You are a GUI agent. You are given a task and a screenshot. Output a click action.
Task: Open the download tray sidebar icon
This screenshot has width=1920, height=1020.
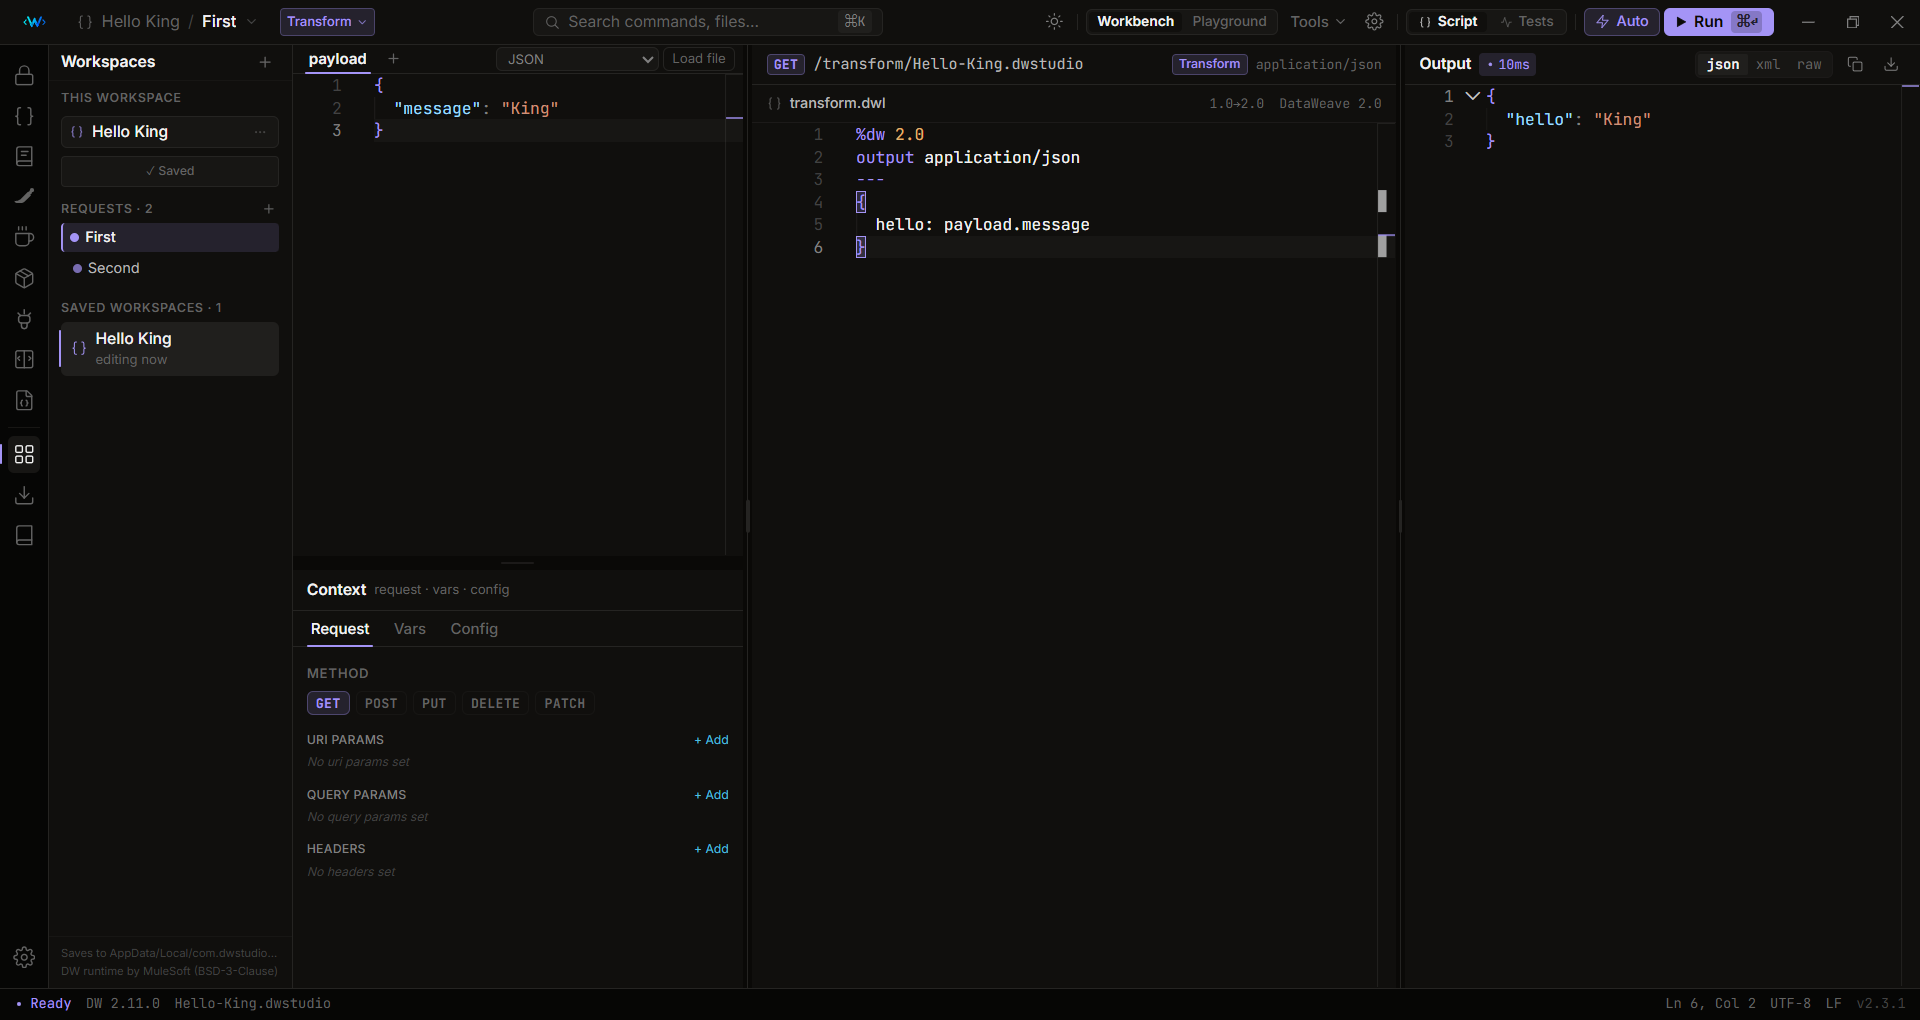24,495
